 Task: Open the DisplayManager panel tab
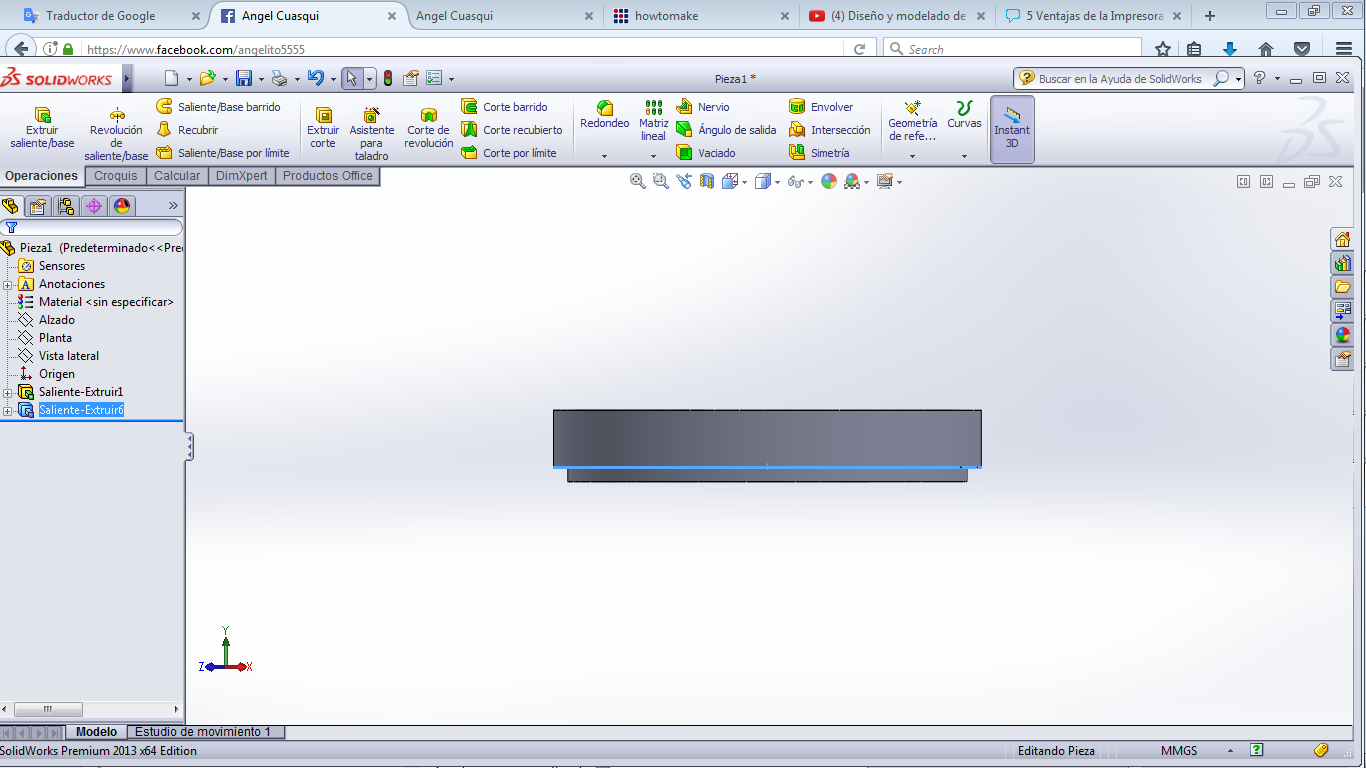(x=122, y=206)
